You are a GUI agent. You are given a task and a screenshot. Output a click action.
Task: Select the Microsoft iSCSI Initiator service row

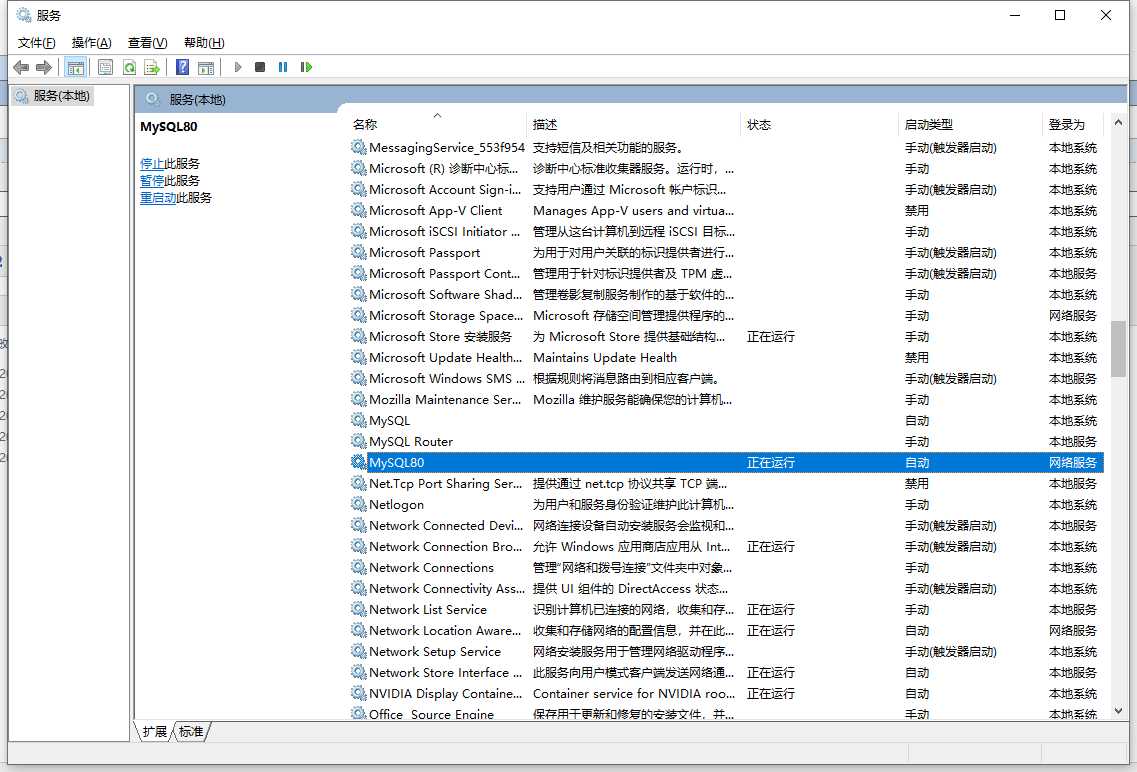727,231
